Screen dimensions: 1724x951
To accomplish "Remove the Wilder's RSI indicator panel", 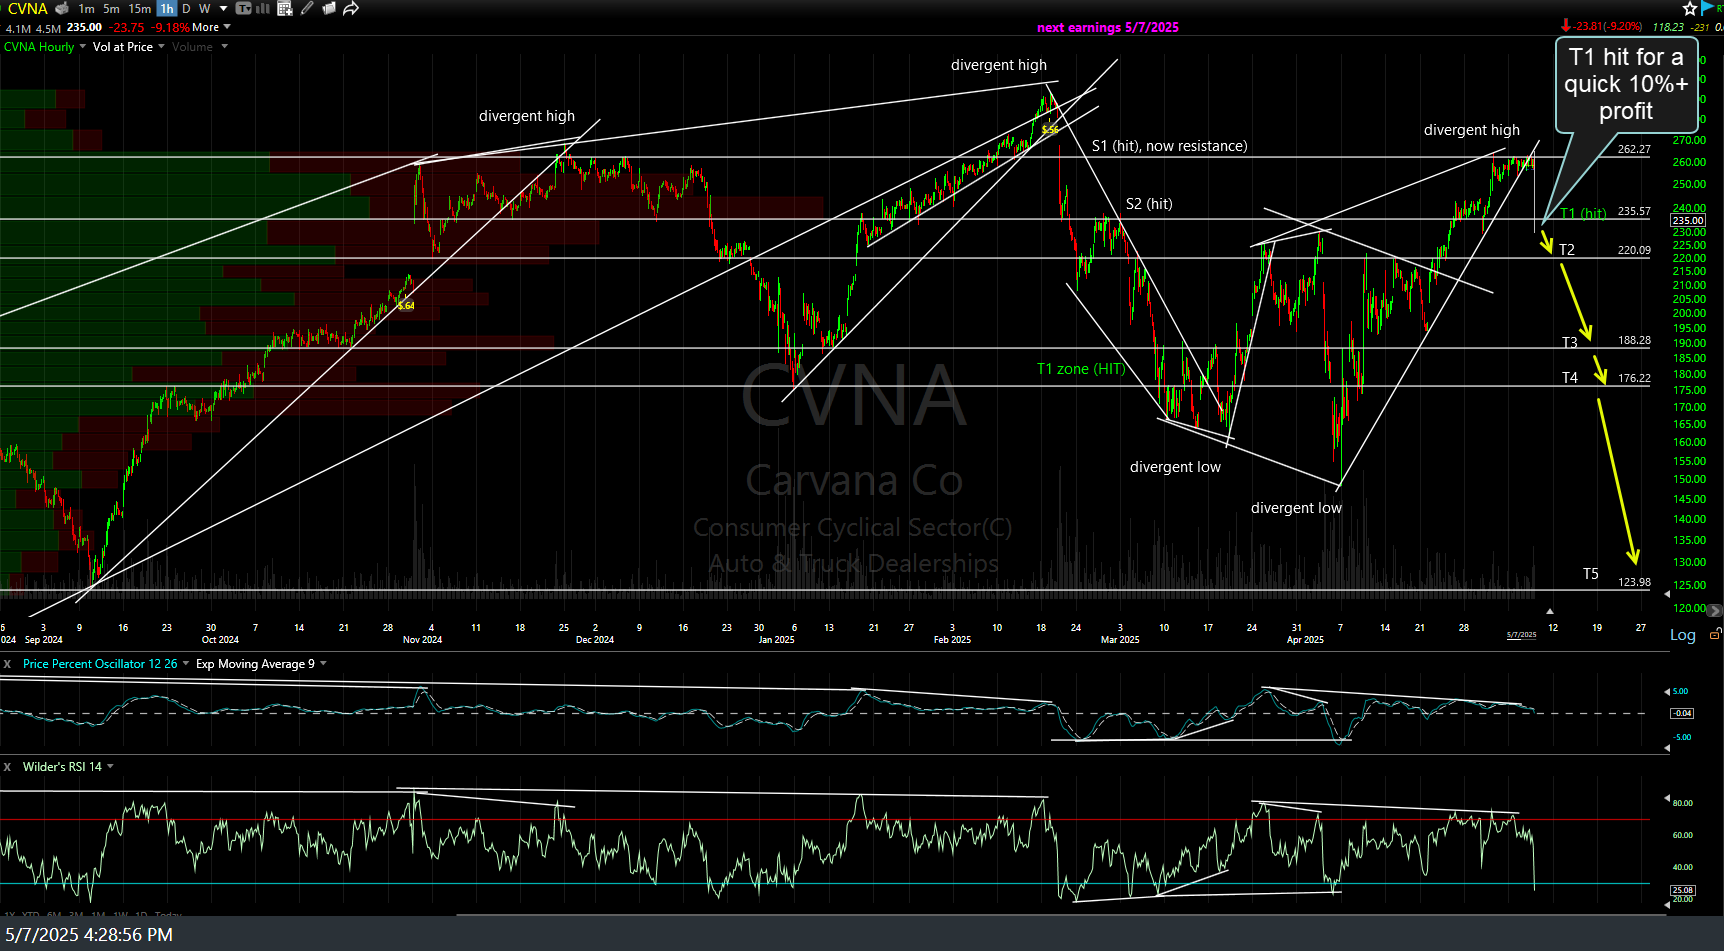I will click(x=7, y=767).
